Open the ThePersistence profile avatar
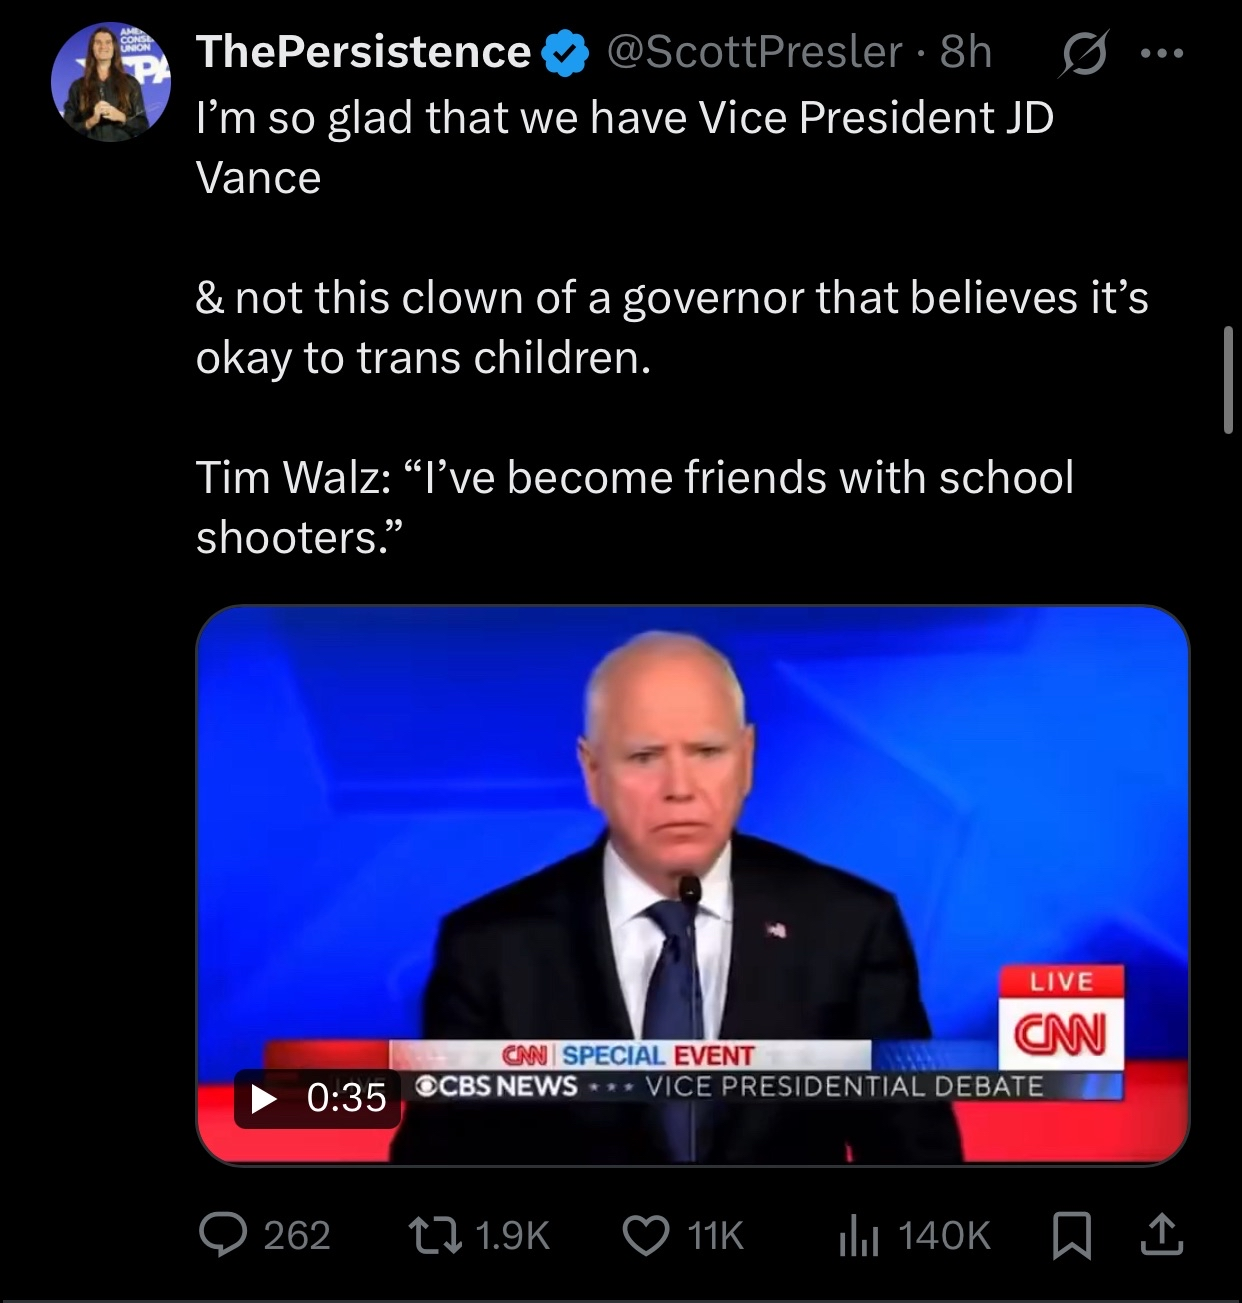 click(x=111, y=83)
